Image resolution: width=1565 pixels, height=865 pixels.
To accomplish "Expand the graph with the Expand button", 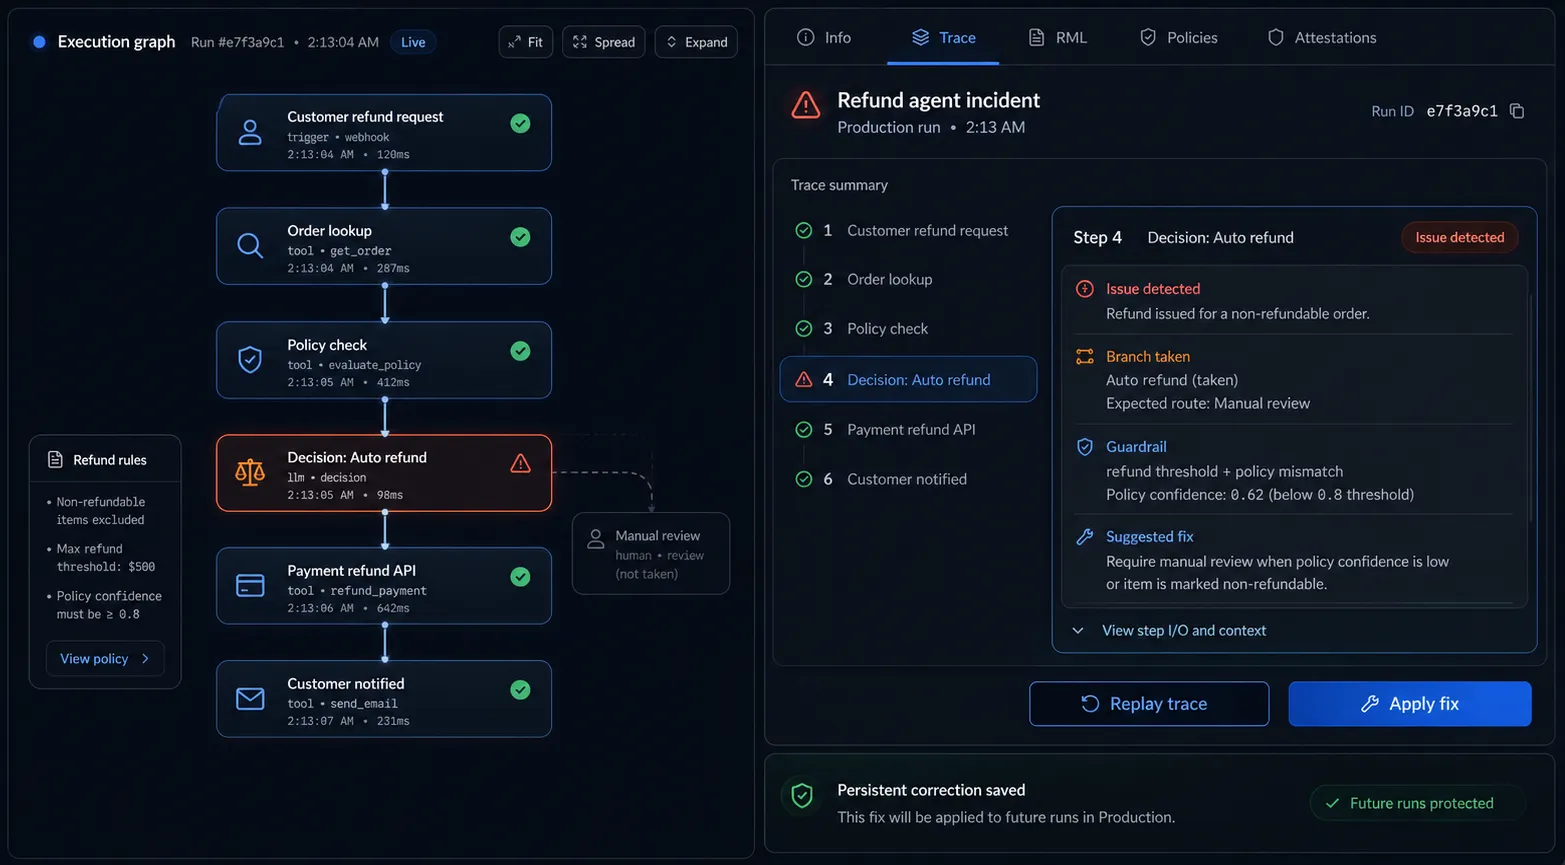I will pyautogui.click(x=696, y=42).
